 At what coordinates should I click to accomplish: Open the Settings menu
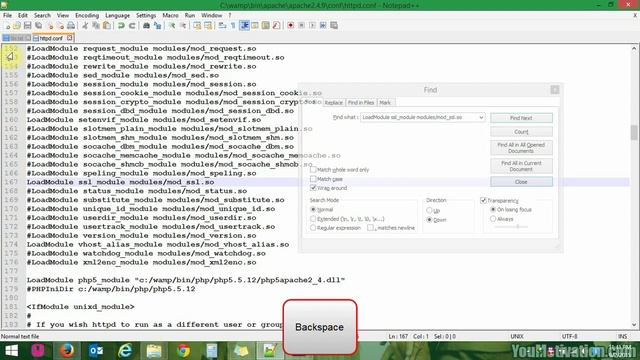click(146, 15)
